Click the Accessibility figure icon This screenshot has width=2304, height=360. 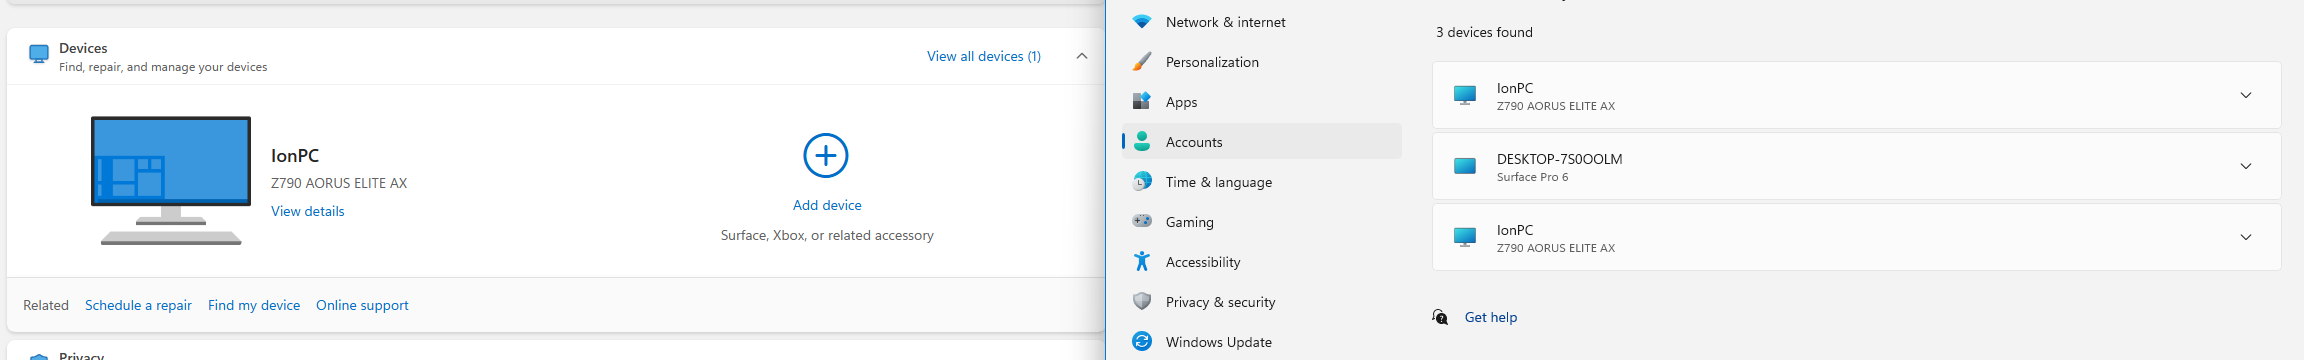[1141, 261]
